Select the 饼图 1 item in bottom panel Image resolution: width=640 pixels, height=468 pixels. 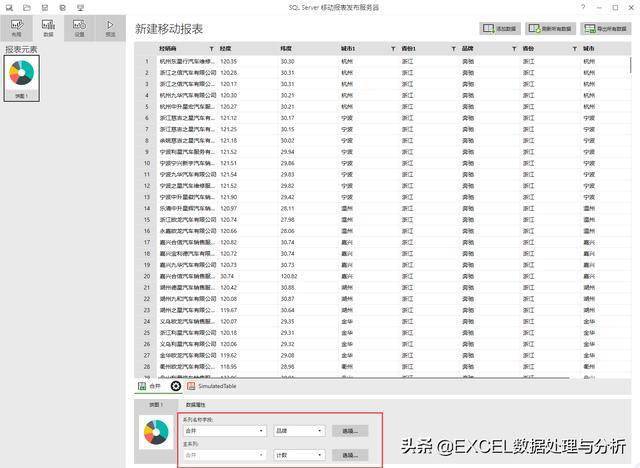(156, 405)
